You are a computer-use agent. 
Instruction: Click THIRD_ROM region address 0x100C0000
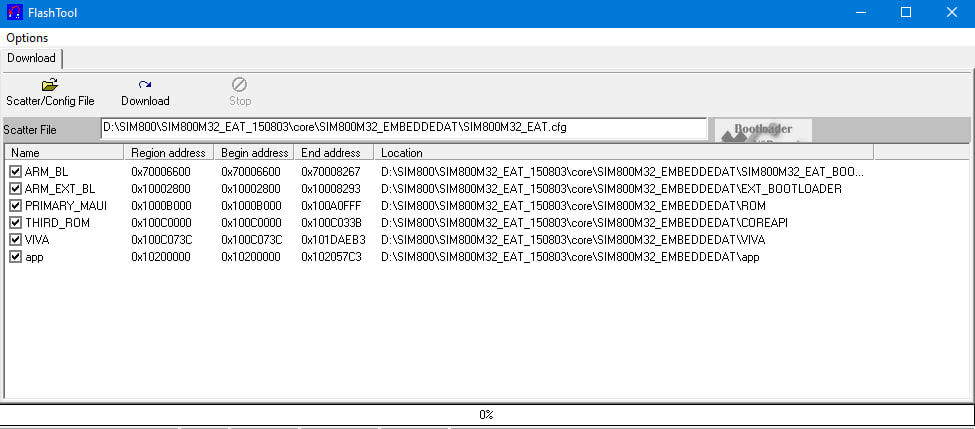161,223
